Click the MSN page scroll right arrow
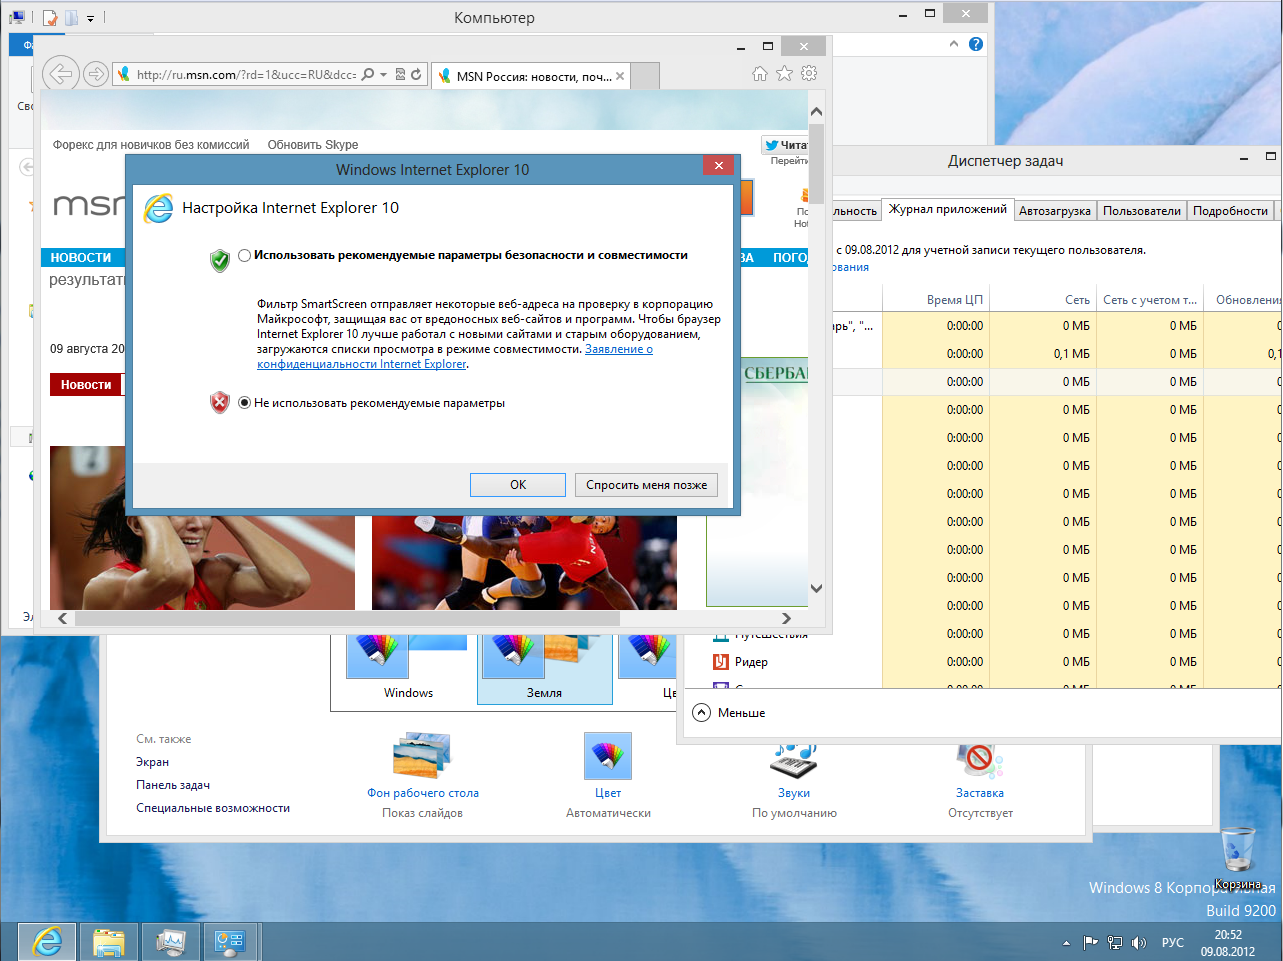1283x961 pixels. click(786, 618)
